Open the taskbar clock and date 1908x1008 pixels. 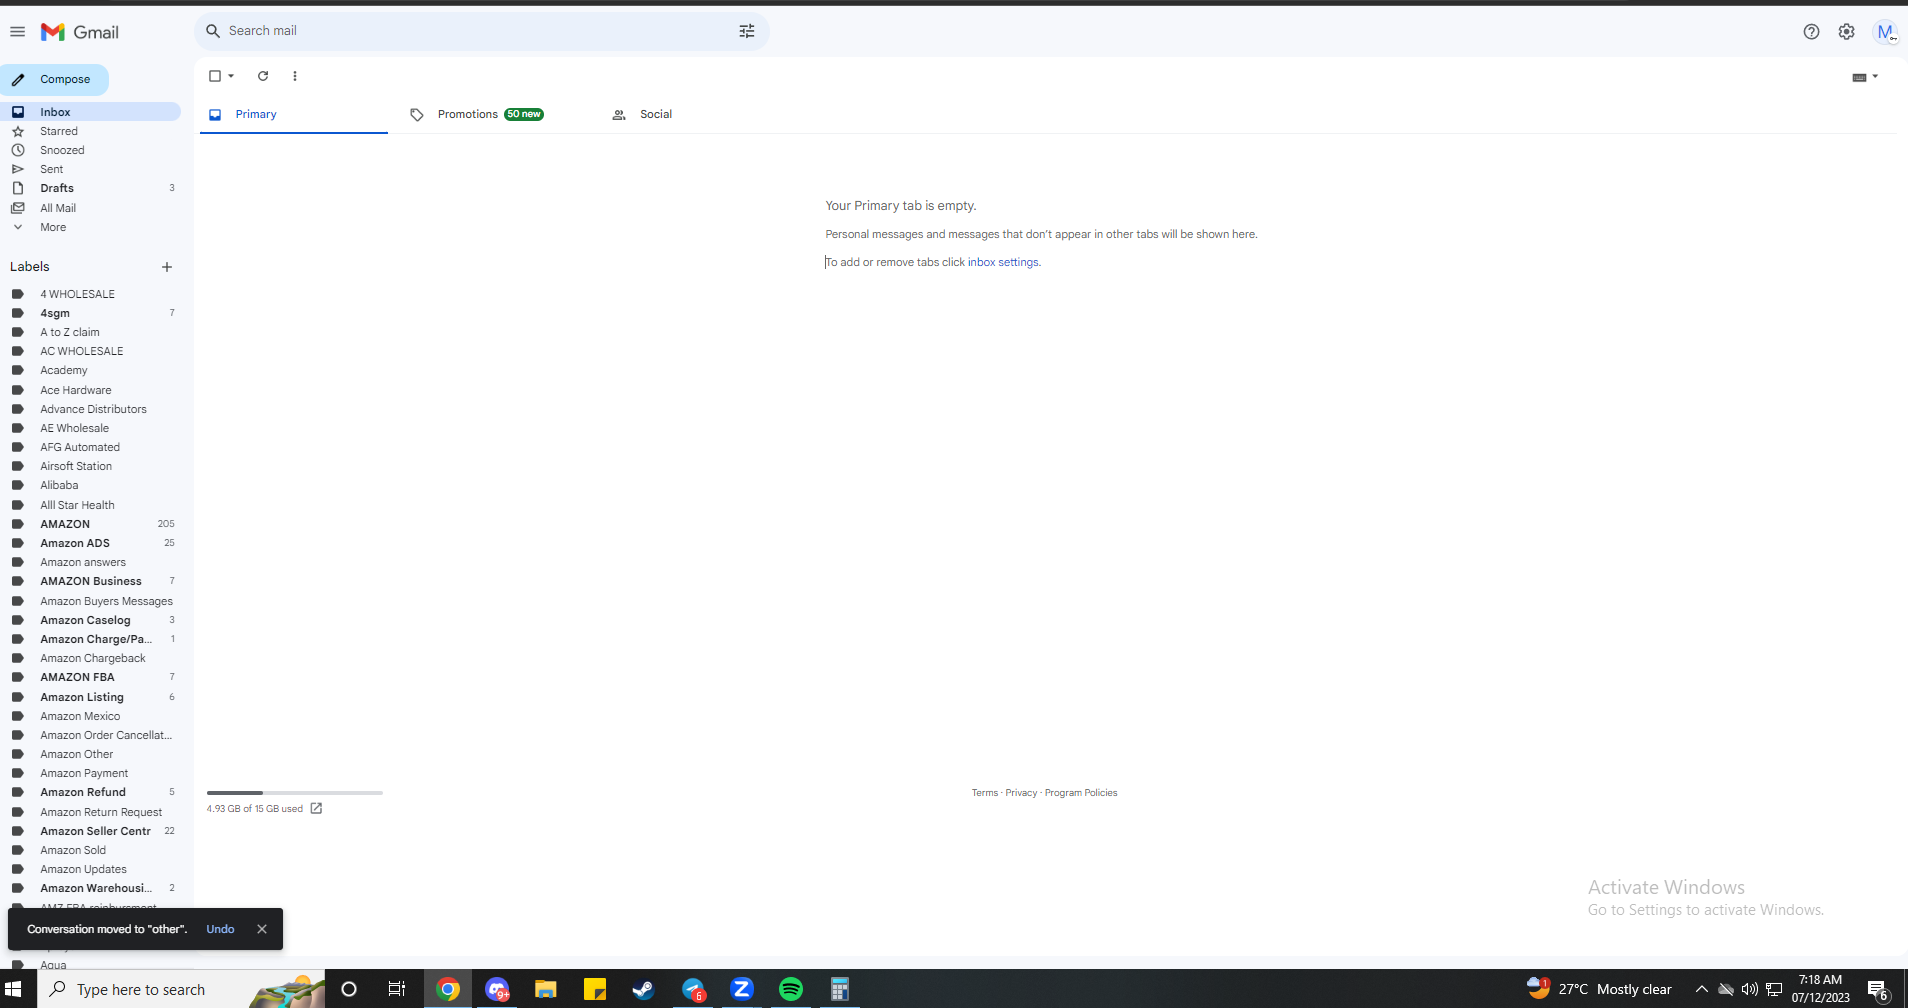tap(1820, 989)
